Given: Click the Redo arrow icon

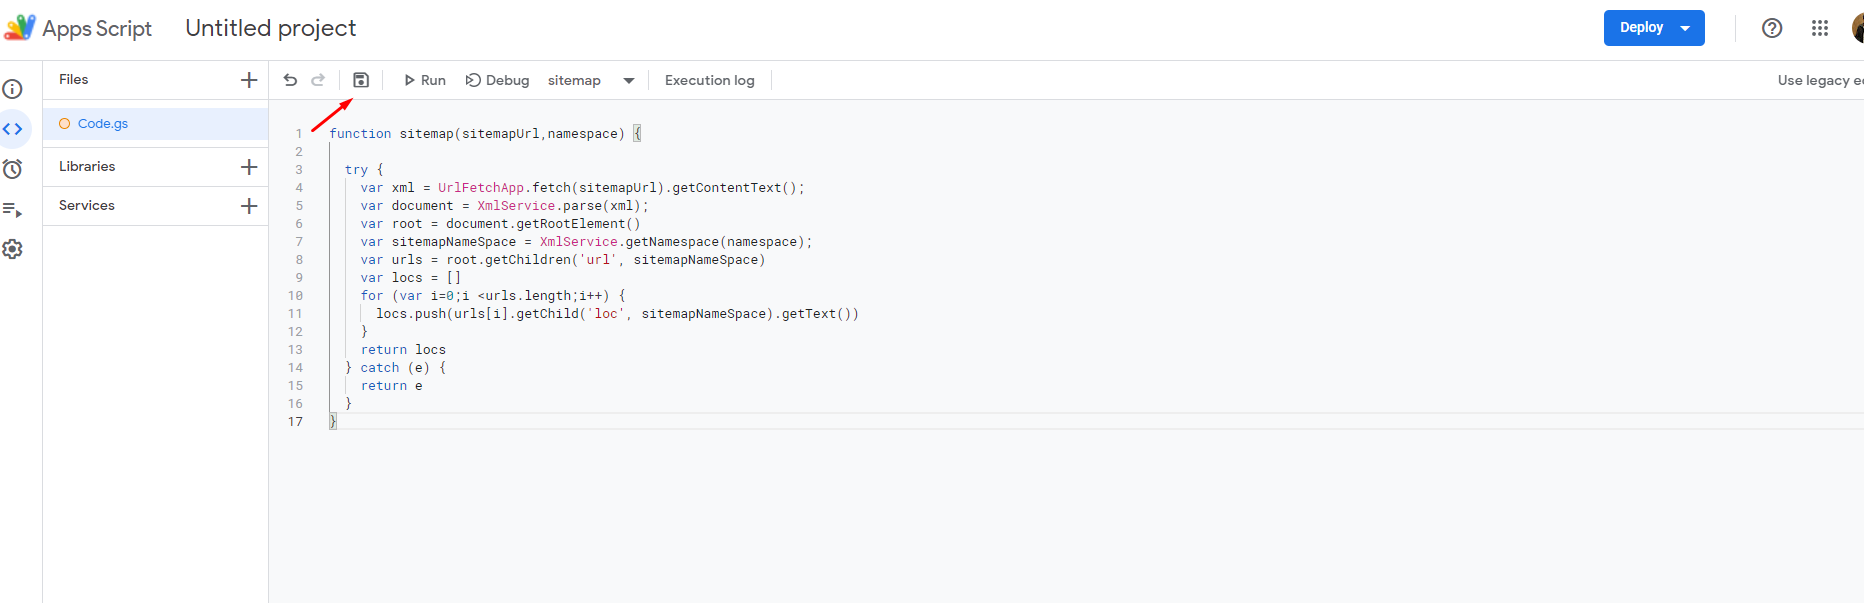Looking at the screenshot, I should pos(318,80).
